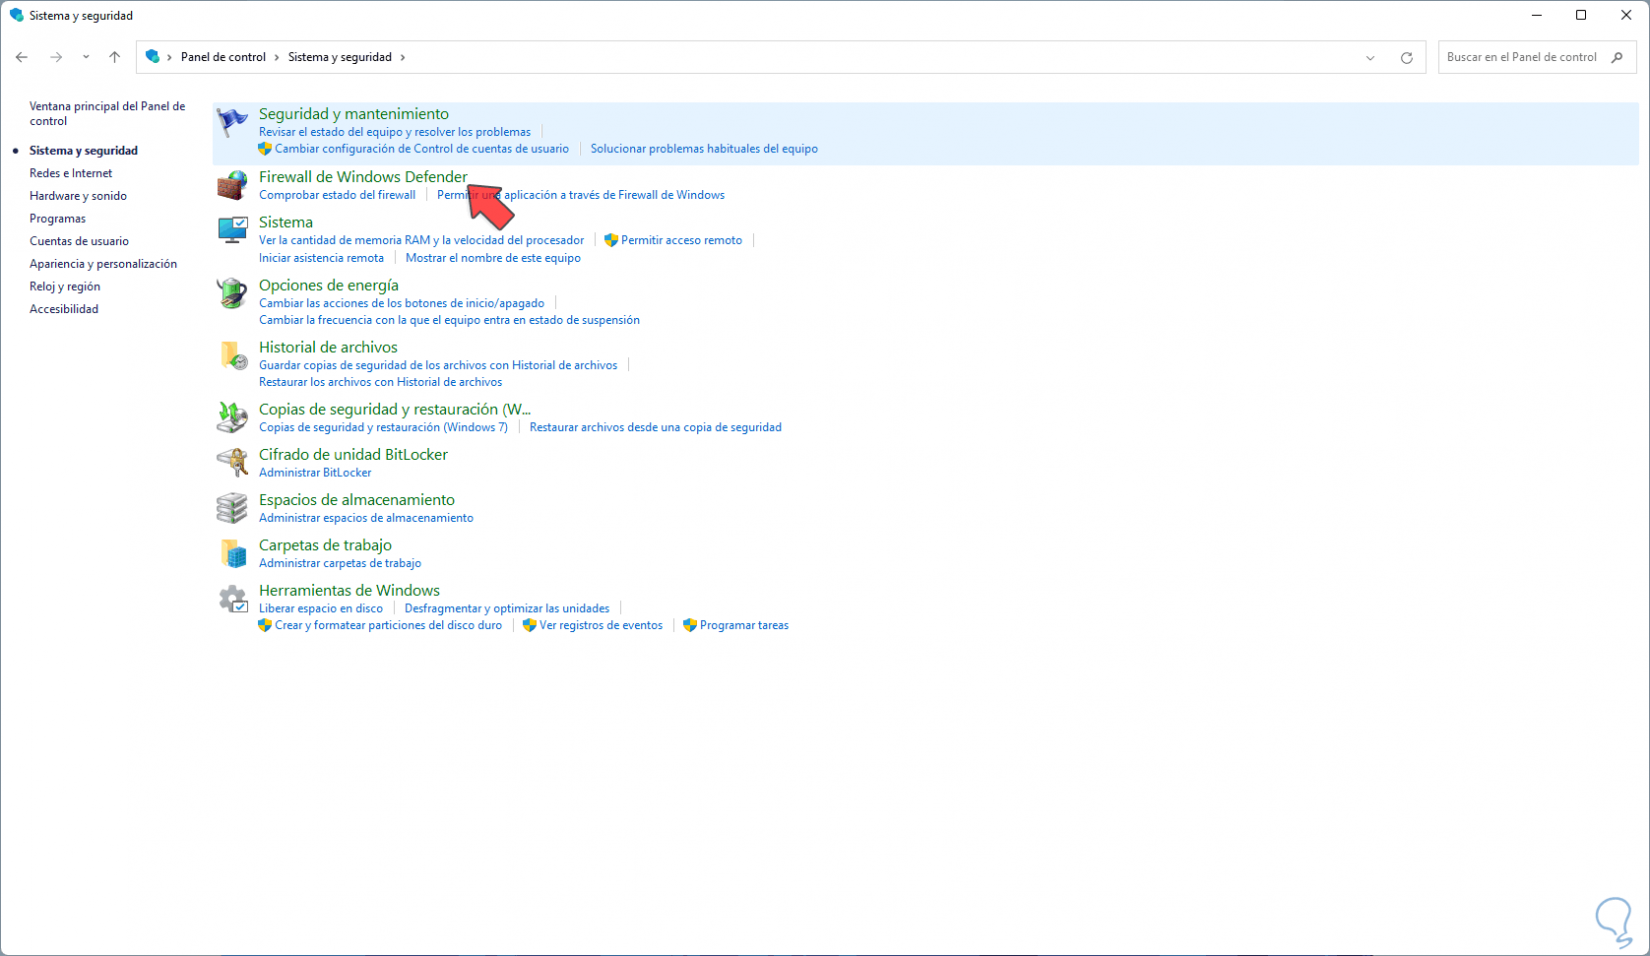Screen dimensions: 1650x956
Task: Open Reloj y región category
Action: [65, 286]
